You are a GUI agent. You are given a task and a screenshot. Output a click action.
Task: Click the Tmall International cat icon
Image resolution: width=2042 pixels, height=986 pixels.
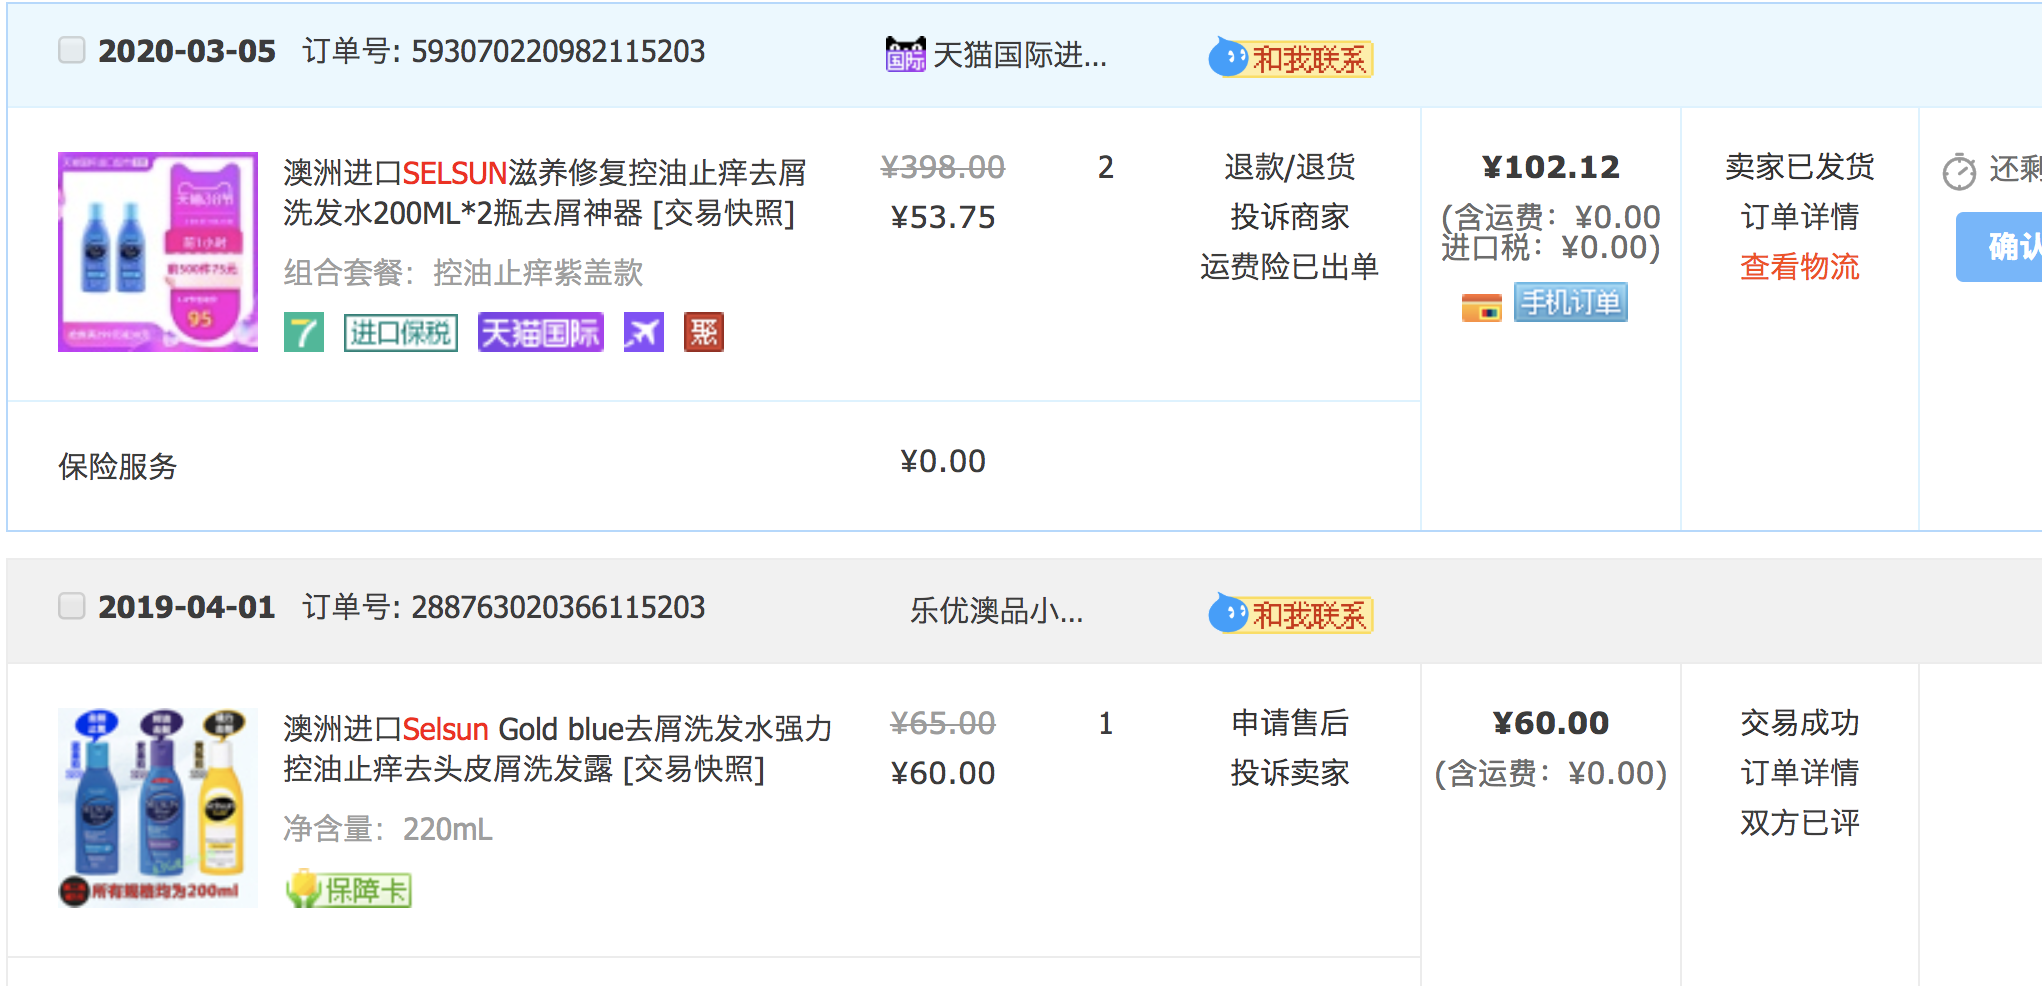(906, 54)
